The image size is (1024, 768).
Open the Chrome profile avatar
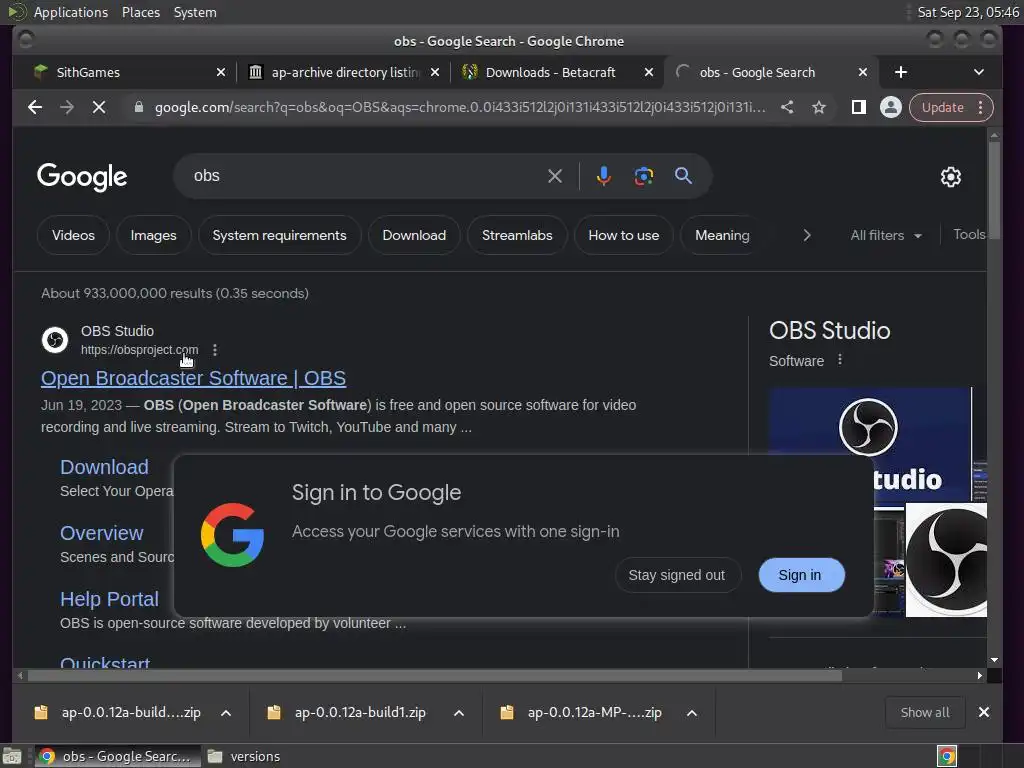890,107
